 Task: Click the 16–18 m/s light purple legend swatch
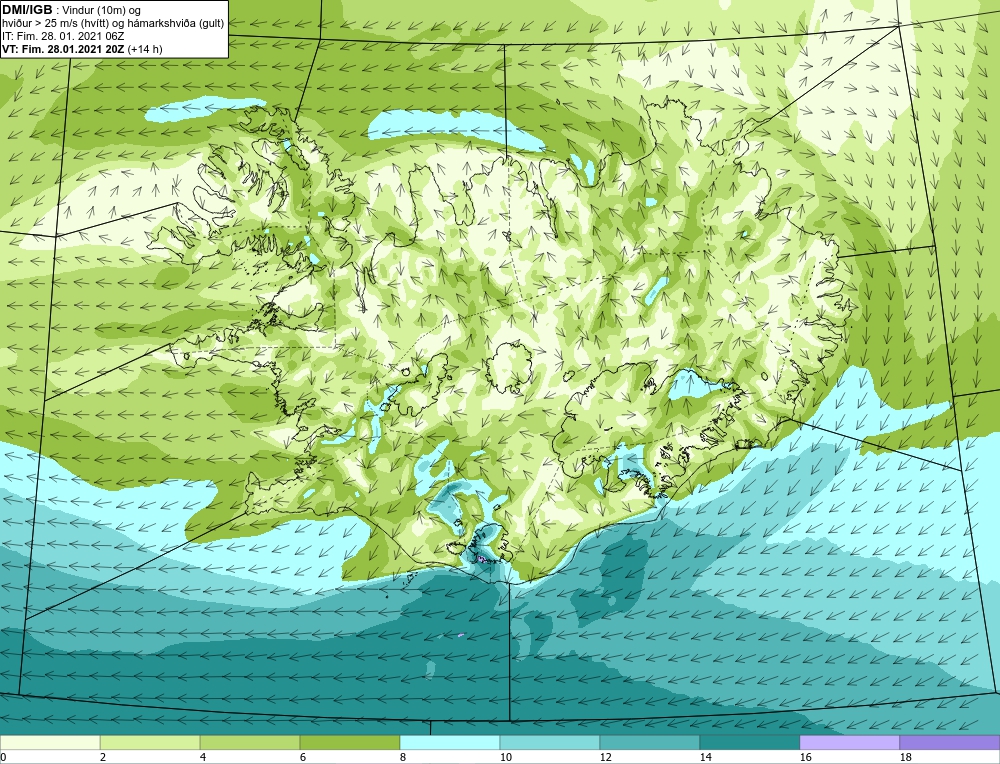click(x=849, y=742)
